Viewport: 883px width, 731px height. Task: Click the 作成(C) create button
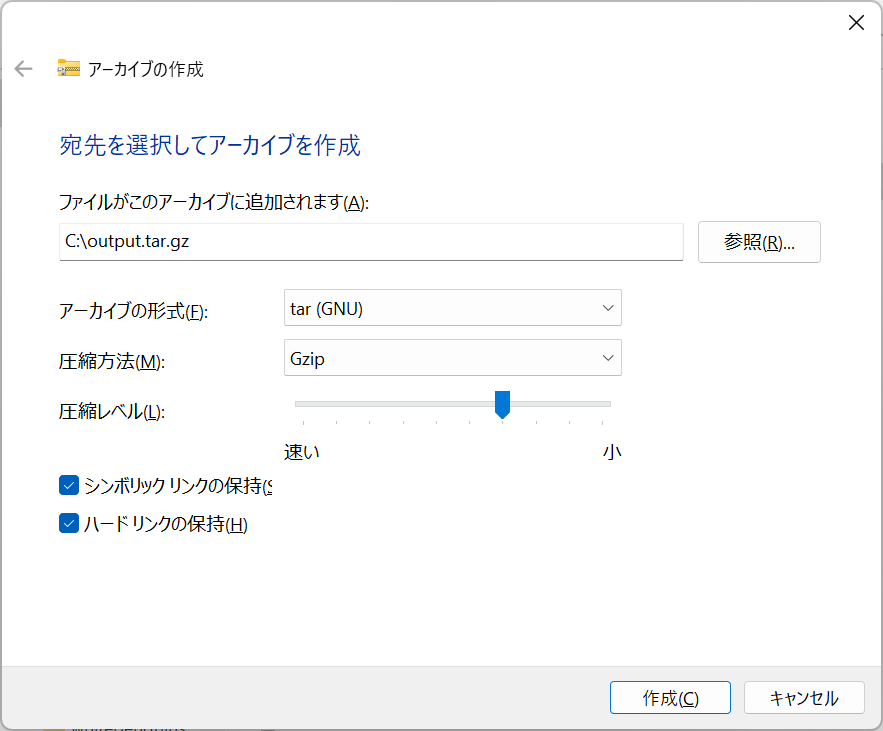670,697
